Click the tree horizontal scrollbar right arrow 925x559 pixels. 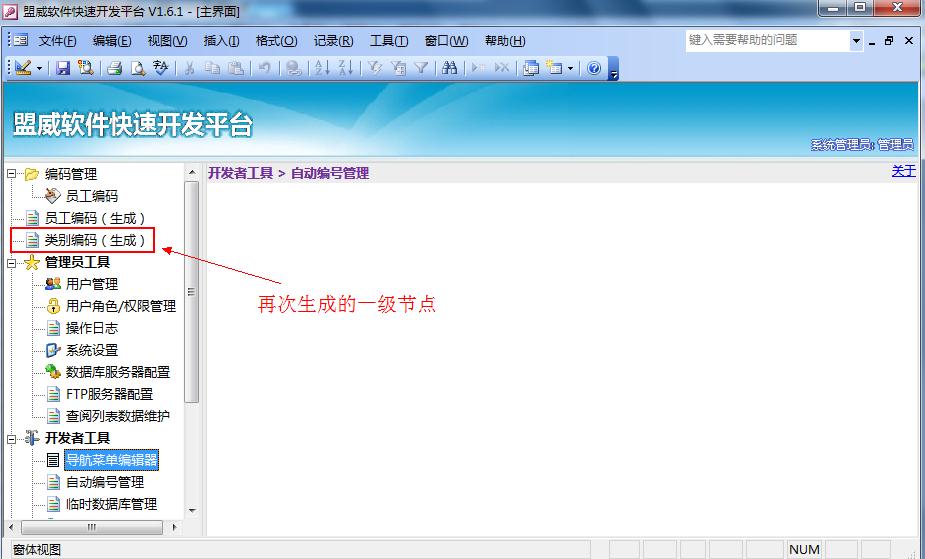[x=174, y=527]
